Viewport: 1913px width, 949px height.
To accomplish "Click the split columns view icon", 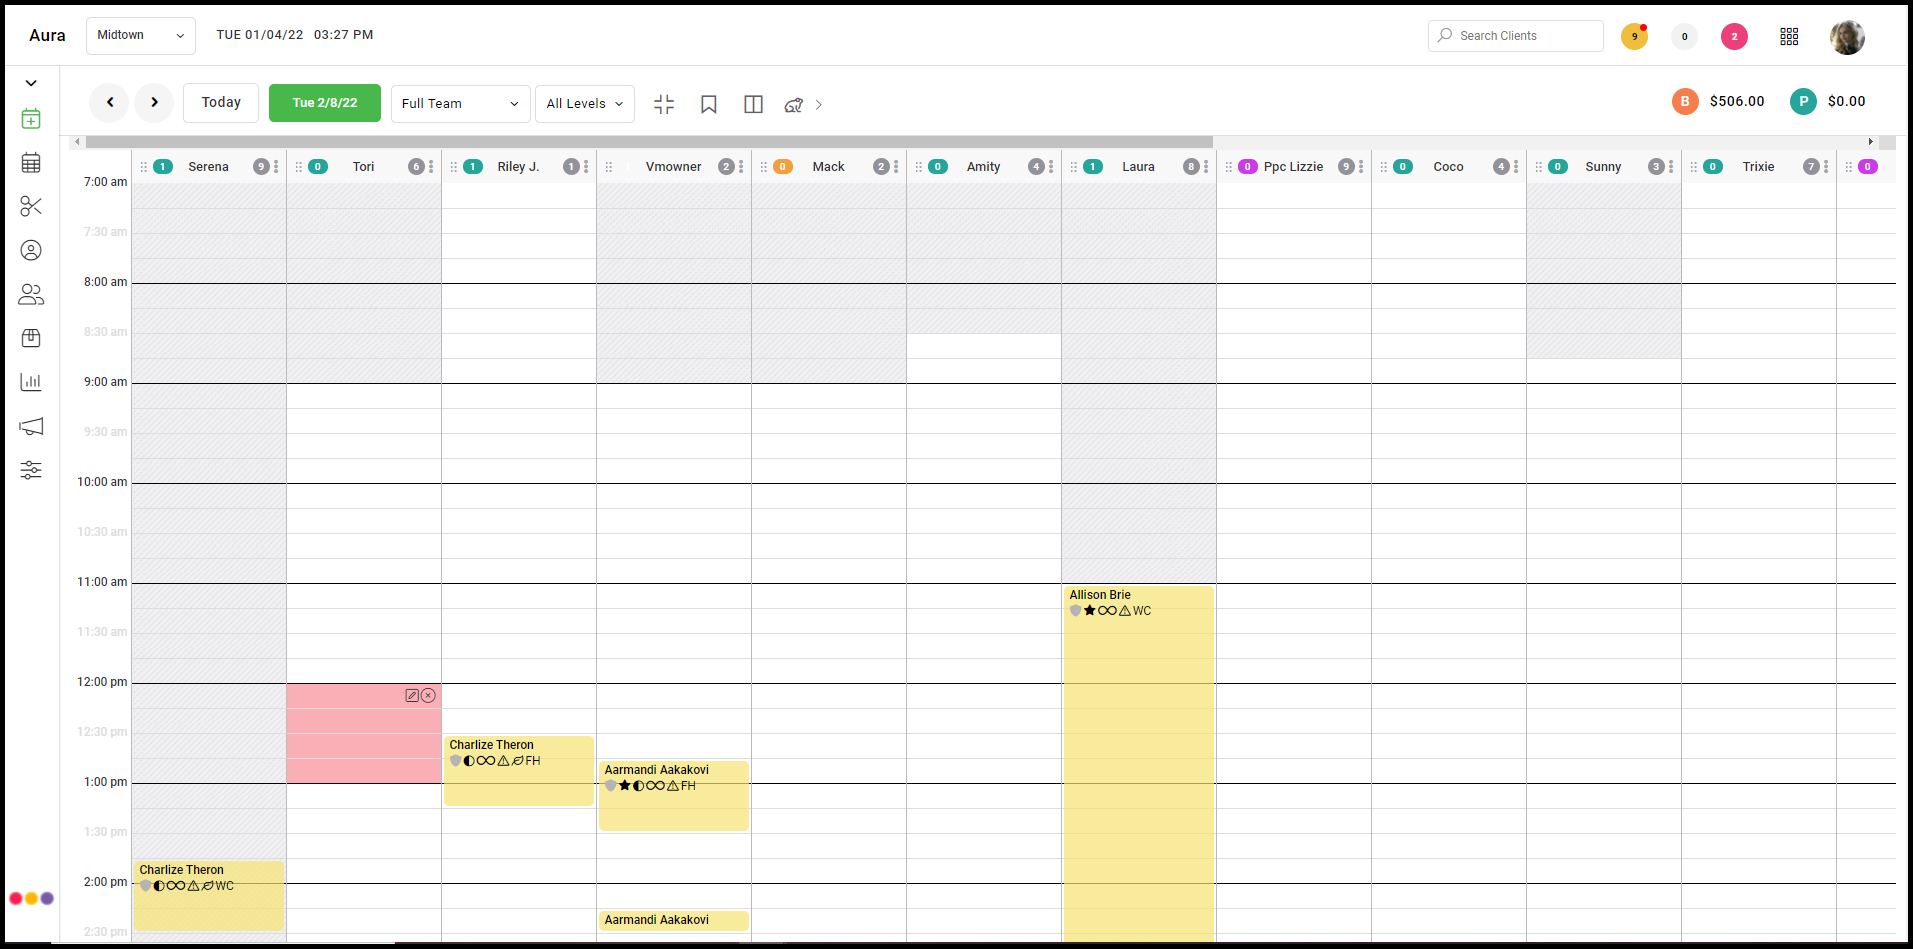I will [754, 104].
